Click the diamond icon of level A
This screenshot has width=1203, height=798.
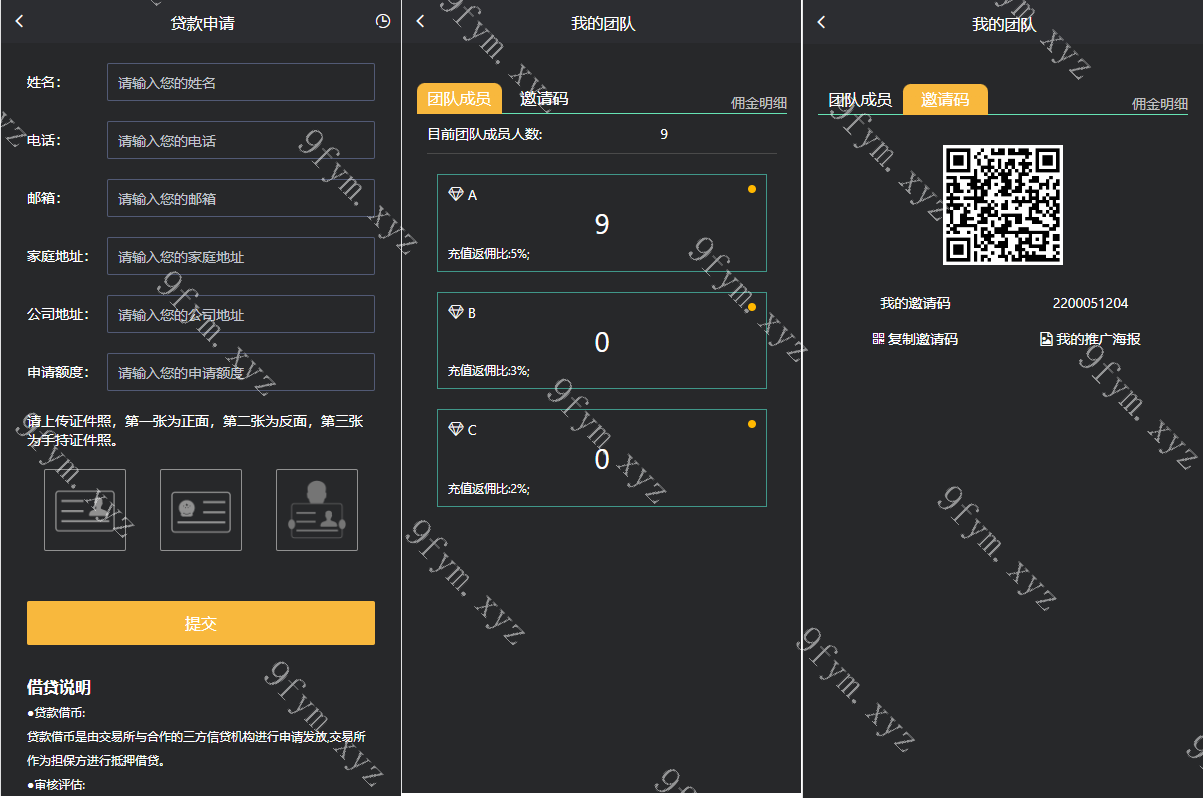tap(456, 194)
